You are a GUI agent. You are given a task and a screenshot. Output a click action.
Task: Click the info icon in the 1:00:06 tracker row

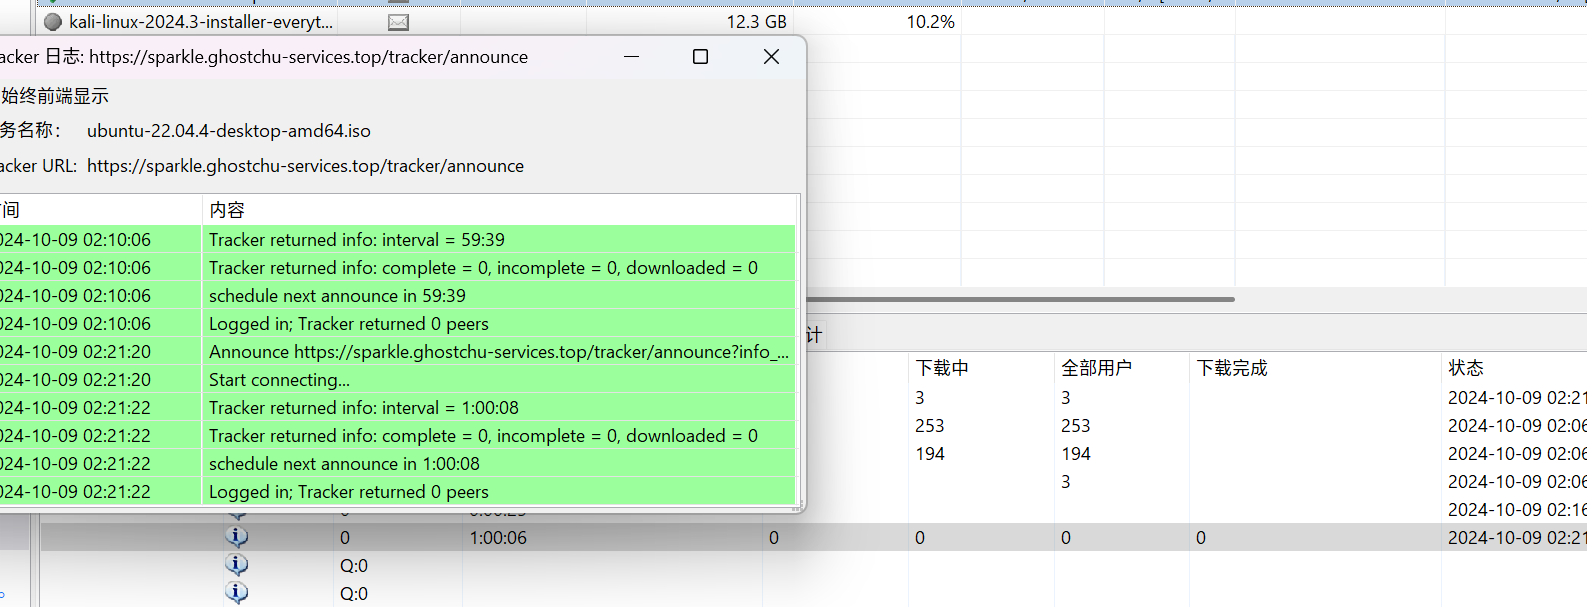(237, 537)
